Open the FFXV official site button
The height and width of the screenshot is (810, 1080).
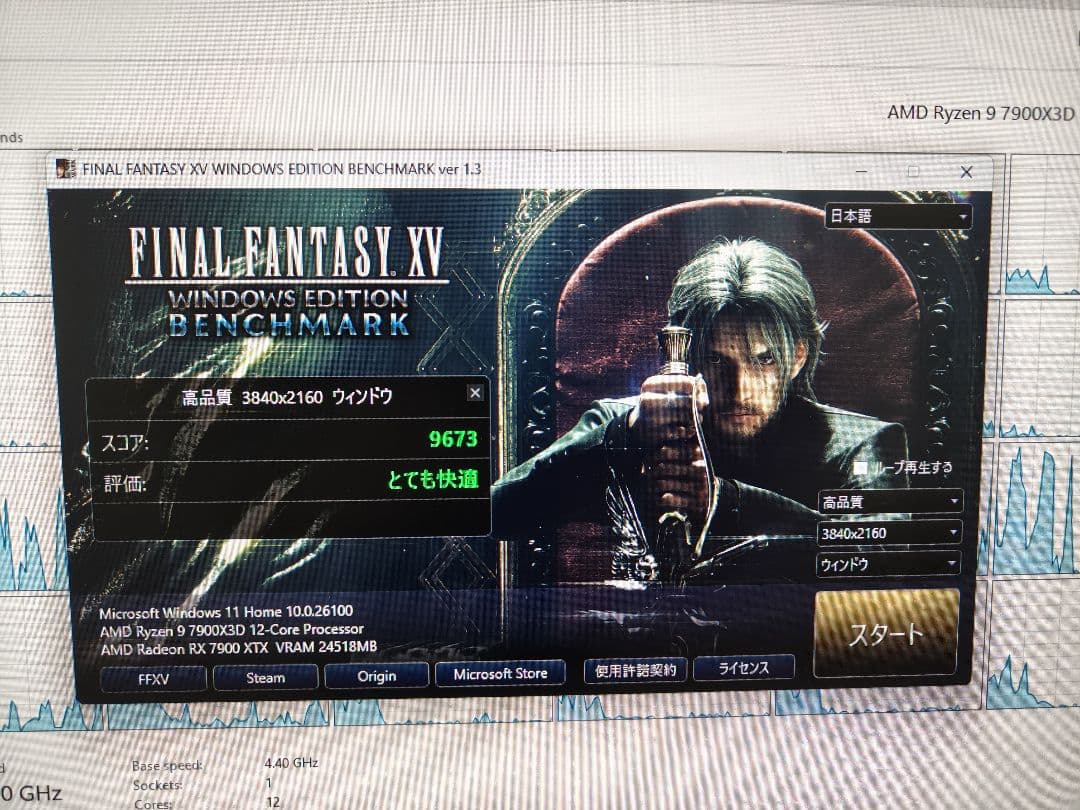coord(154,677)
